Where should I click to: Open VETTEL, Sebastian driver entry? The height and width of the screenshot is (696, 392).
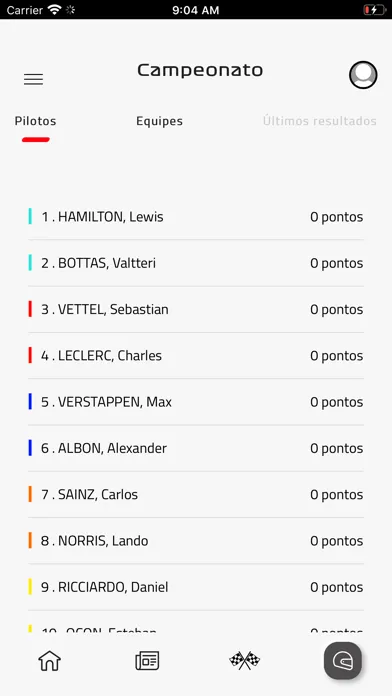click(x=196, y=309)
